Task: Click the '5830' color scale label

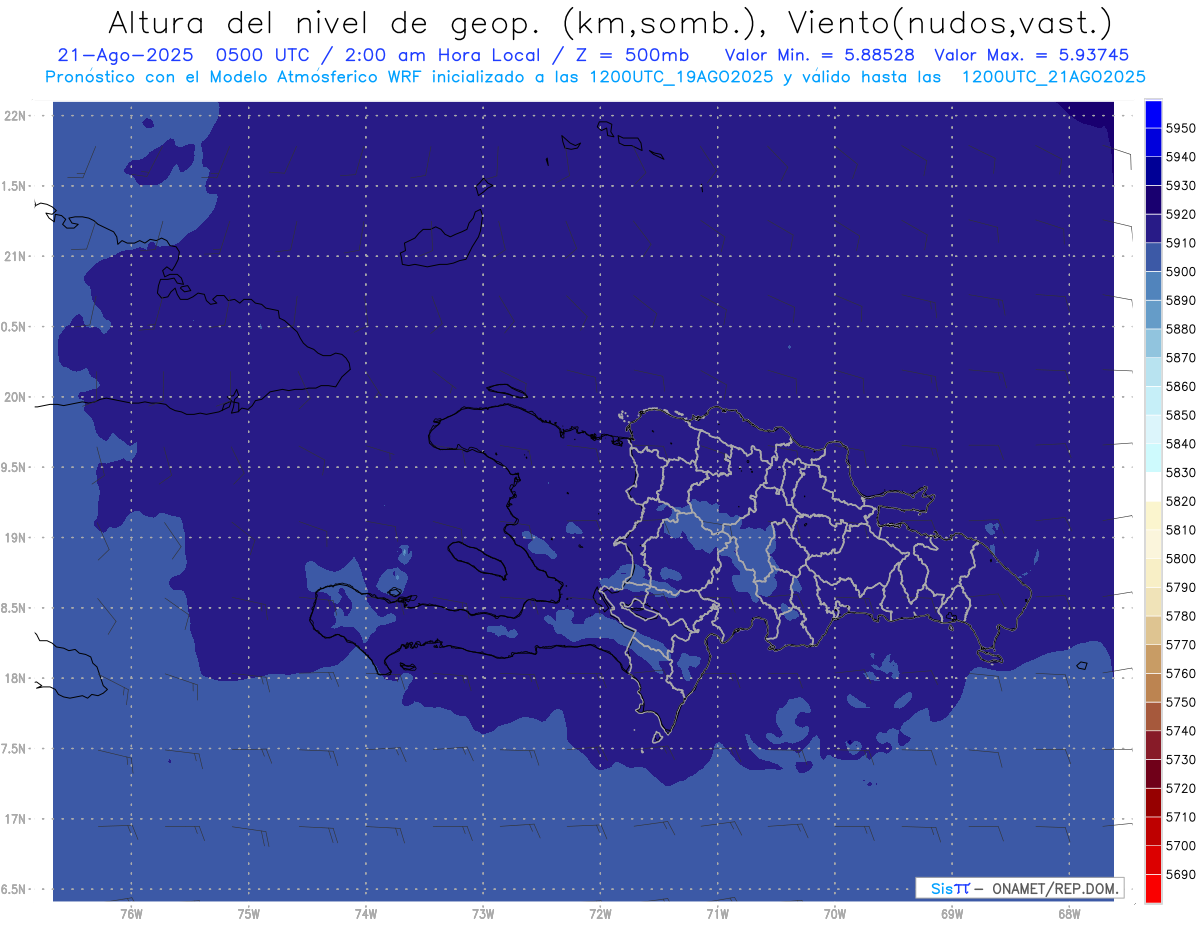Action: (x=1180, y=472)
